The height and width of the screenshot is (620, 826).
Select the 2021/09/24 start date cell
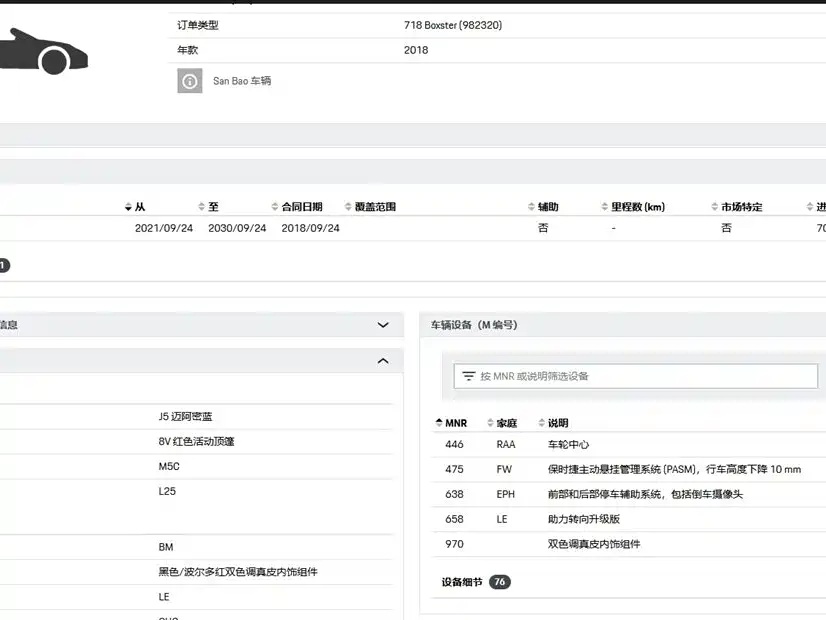click(x=164, y=228)
